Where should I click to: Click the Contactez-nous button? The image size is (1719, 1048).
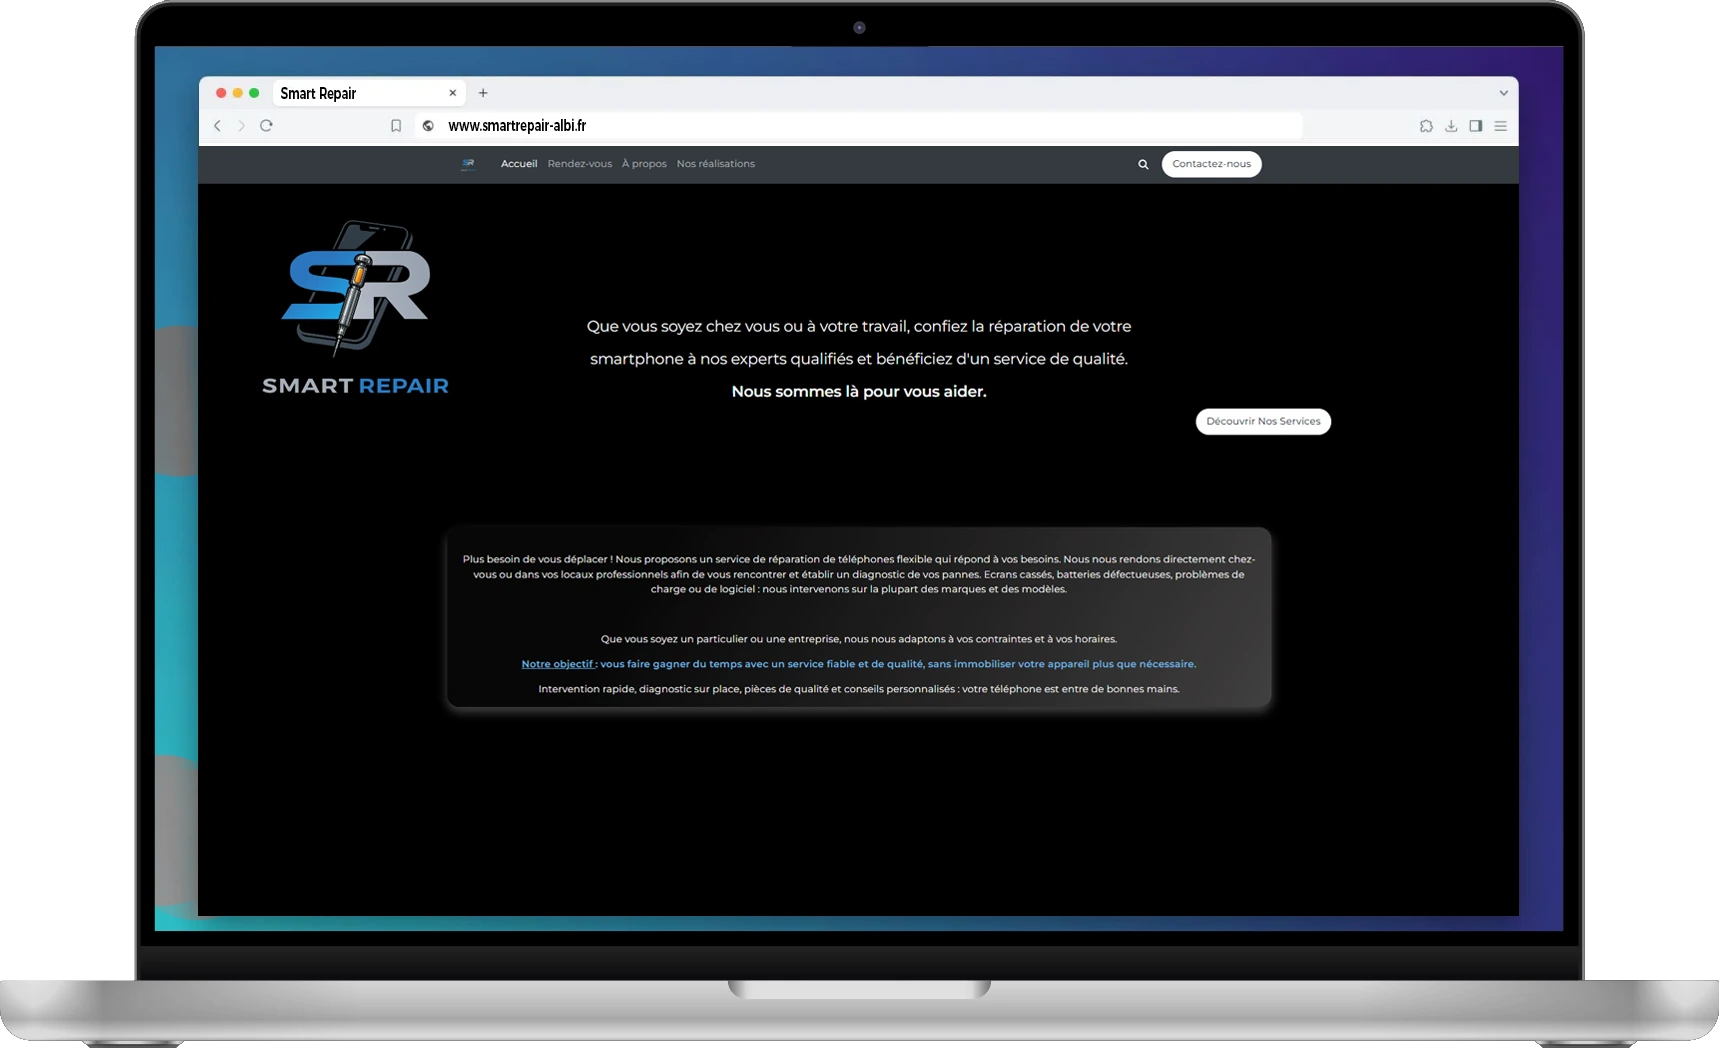click(x=1211, y=164)
